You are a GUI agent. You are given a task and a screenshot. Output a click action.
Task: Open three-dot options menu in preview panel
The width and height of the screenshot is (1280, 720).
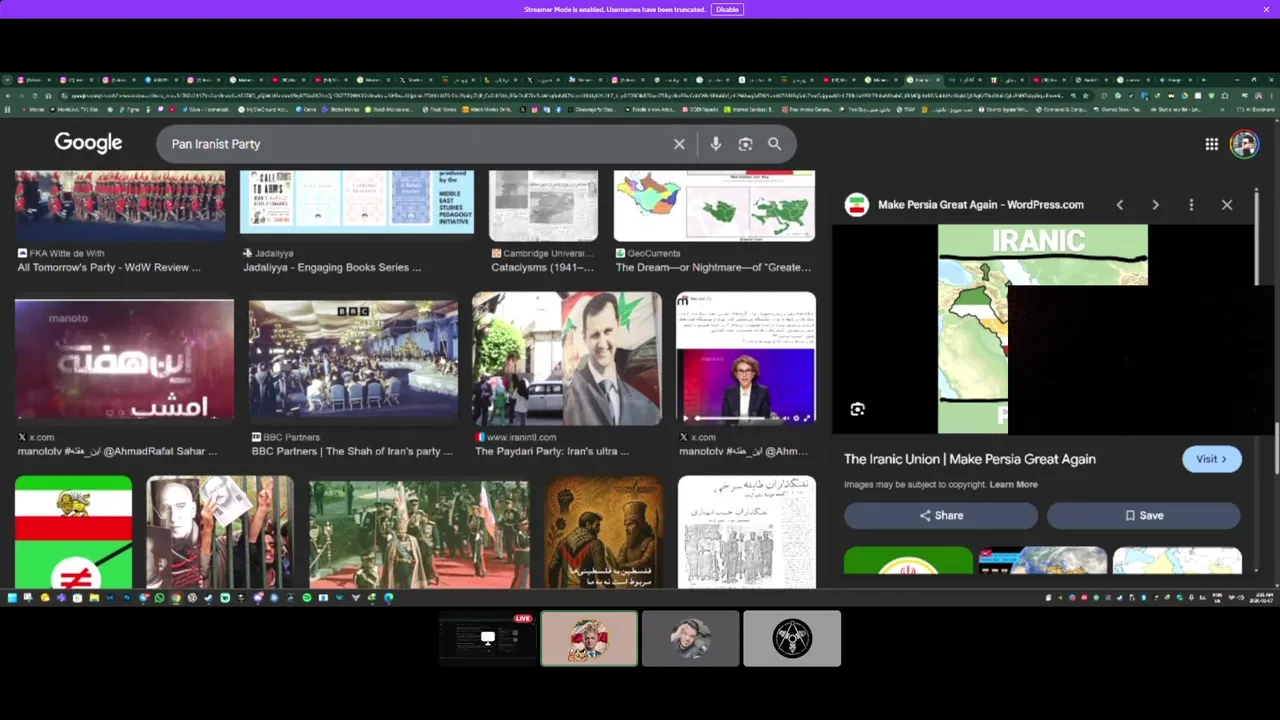(1191, 205)
